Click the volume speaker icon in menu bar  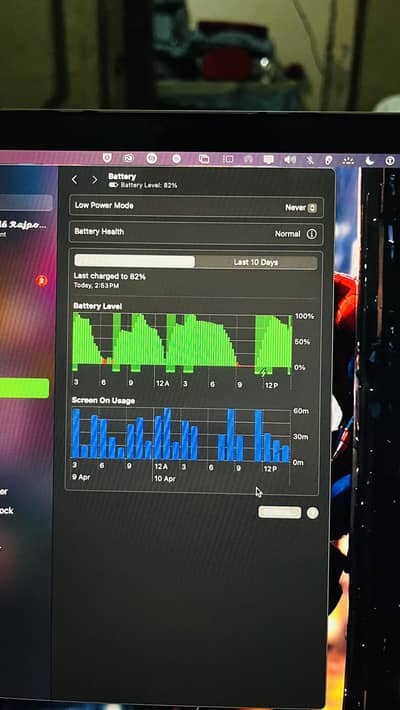click(x=289, y=159)
